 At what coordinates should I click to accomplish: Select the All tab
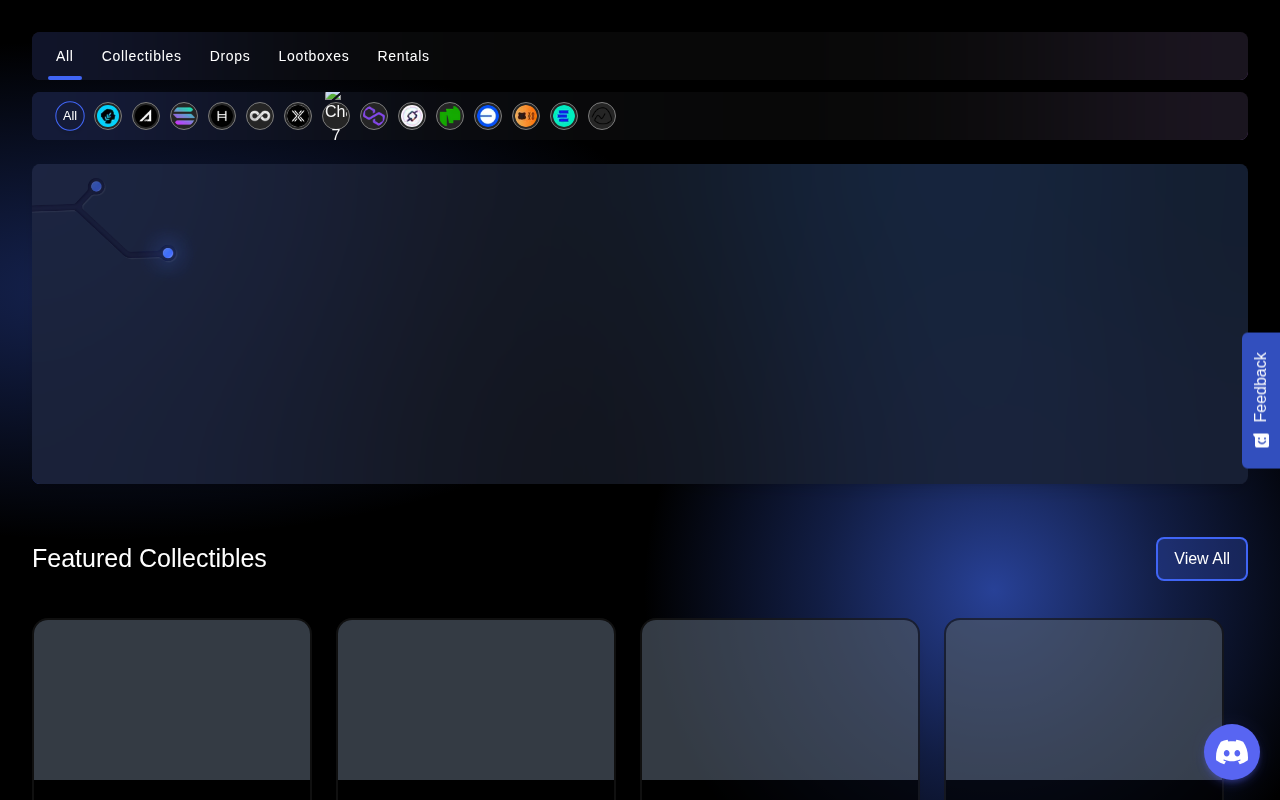click(x=65, y=56)
